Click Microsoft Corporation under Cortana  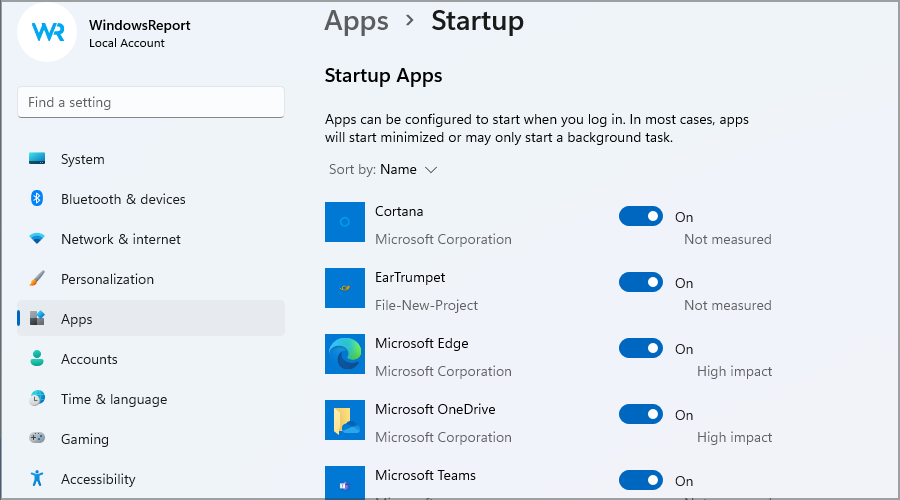443,239
